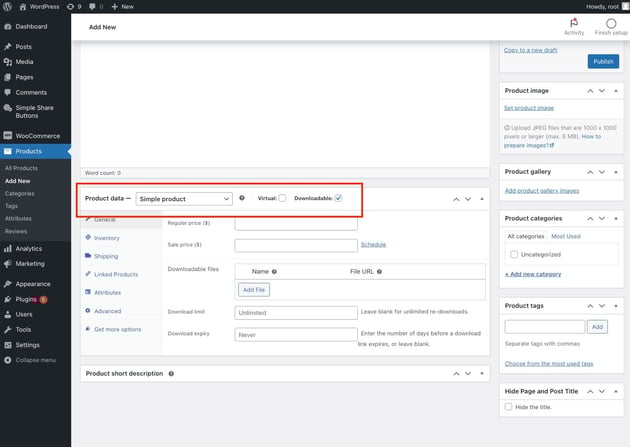Focus the Sale price input field
The width and height of the screenshot is (630, 447).
(x=296, y=245)
